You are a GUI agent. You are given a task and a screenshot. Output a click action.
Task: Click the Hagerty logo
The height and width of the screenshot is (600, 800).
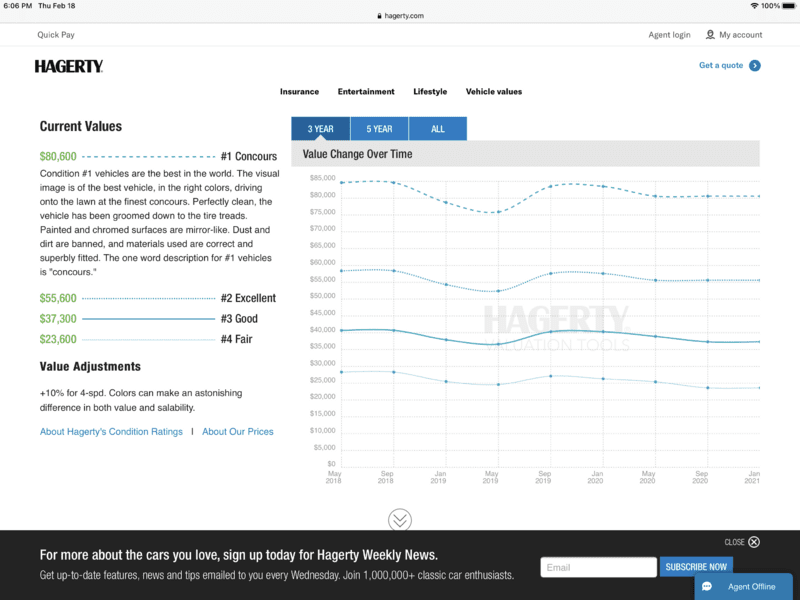pyautogui.click(x=69, y=66)
